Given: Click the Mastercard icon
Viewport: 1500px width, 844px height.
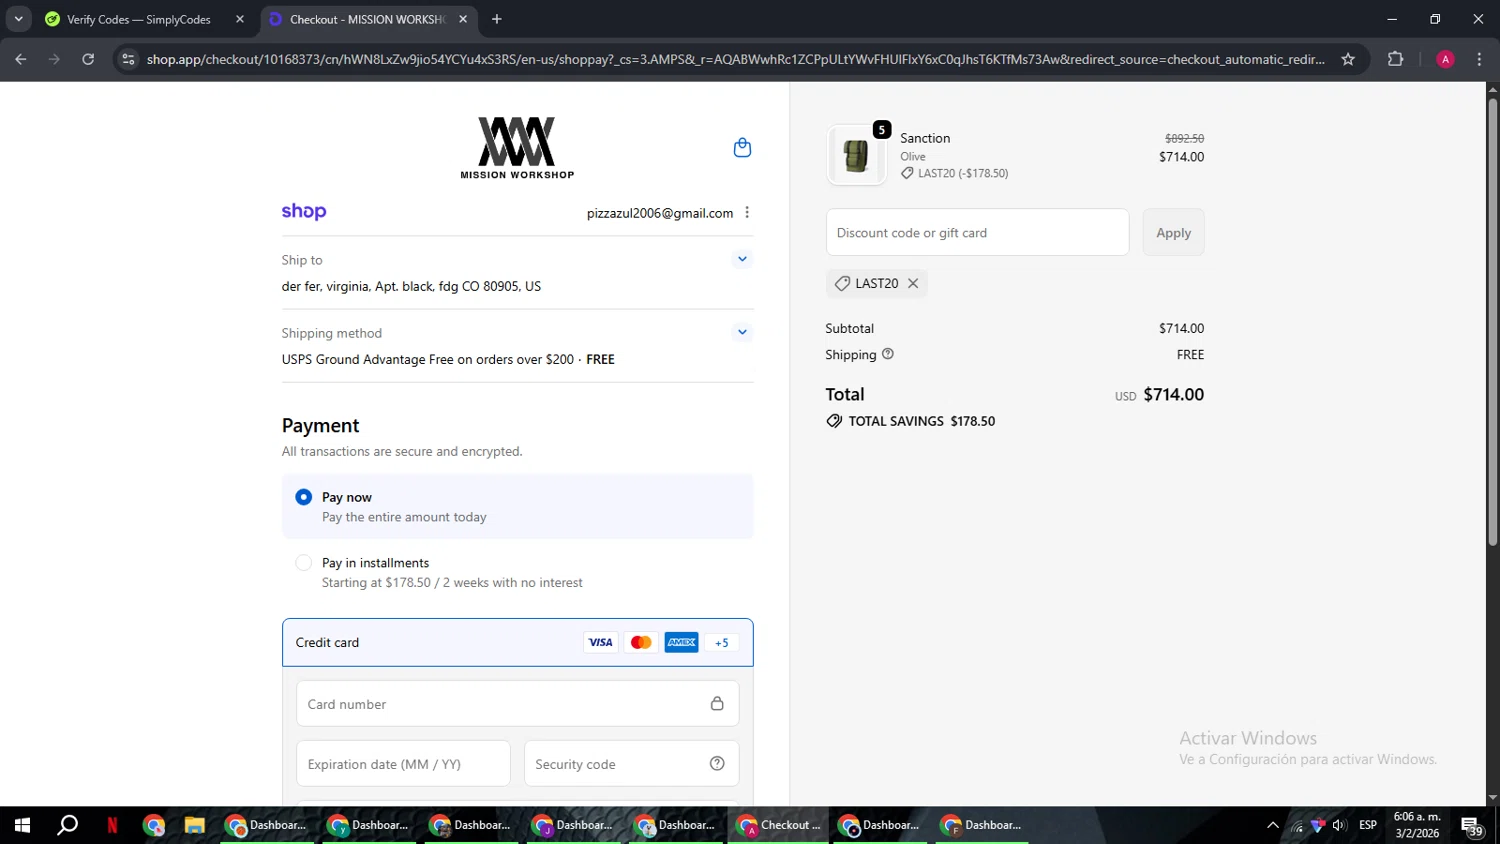Looking at the screenshot, I should 641,643.
